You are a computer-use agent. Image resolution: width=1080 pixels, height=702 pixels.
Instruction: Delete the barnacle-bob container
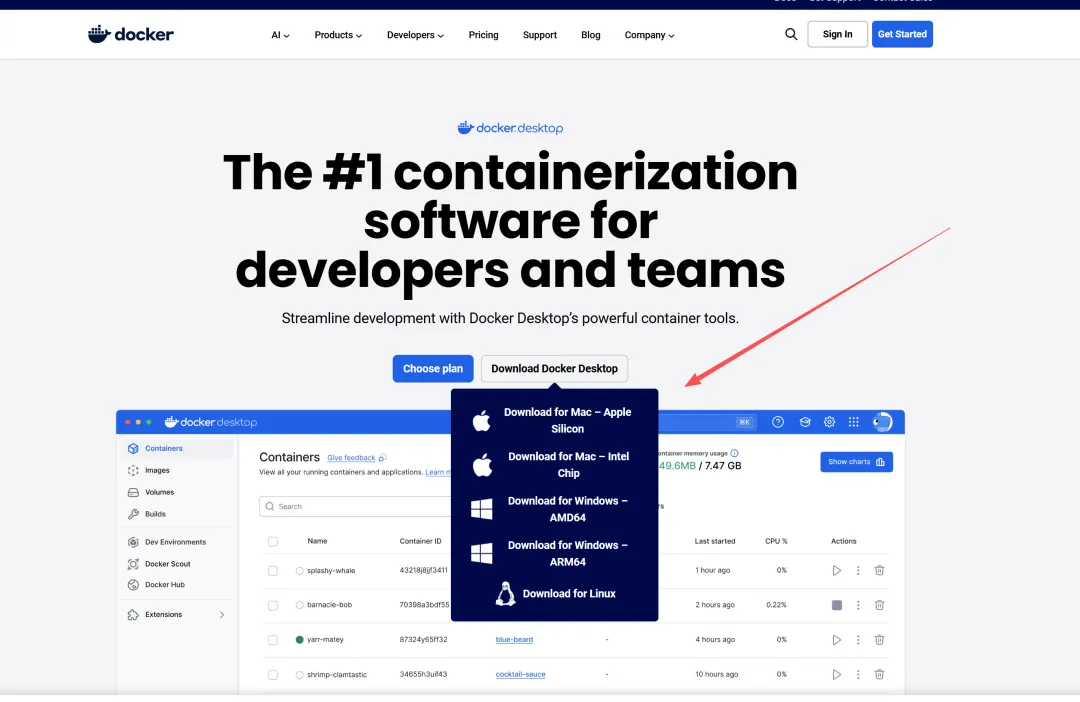coord(880,605)
